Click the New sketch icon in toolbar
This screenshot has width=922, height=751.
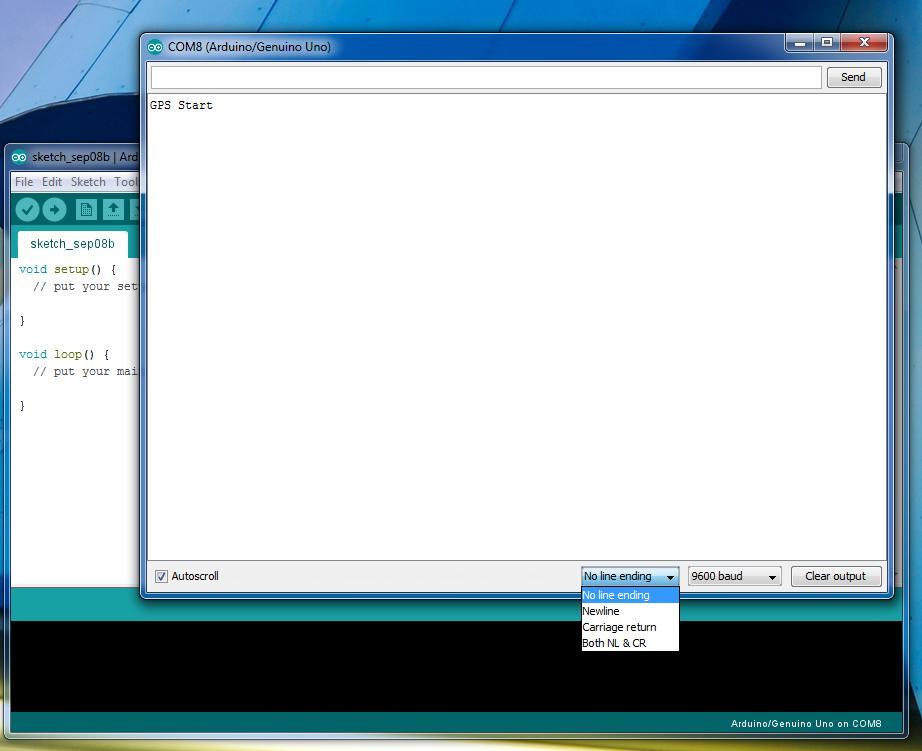tap(86, 209)
